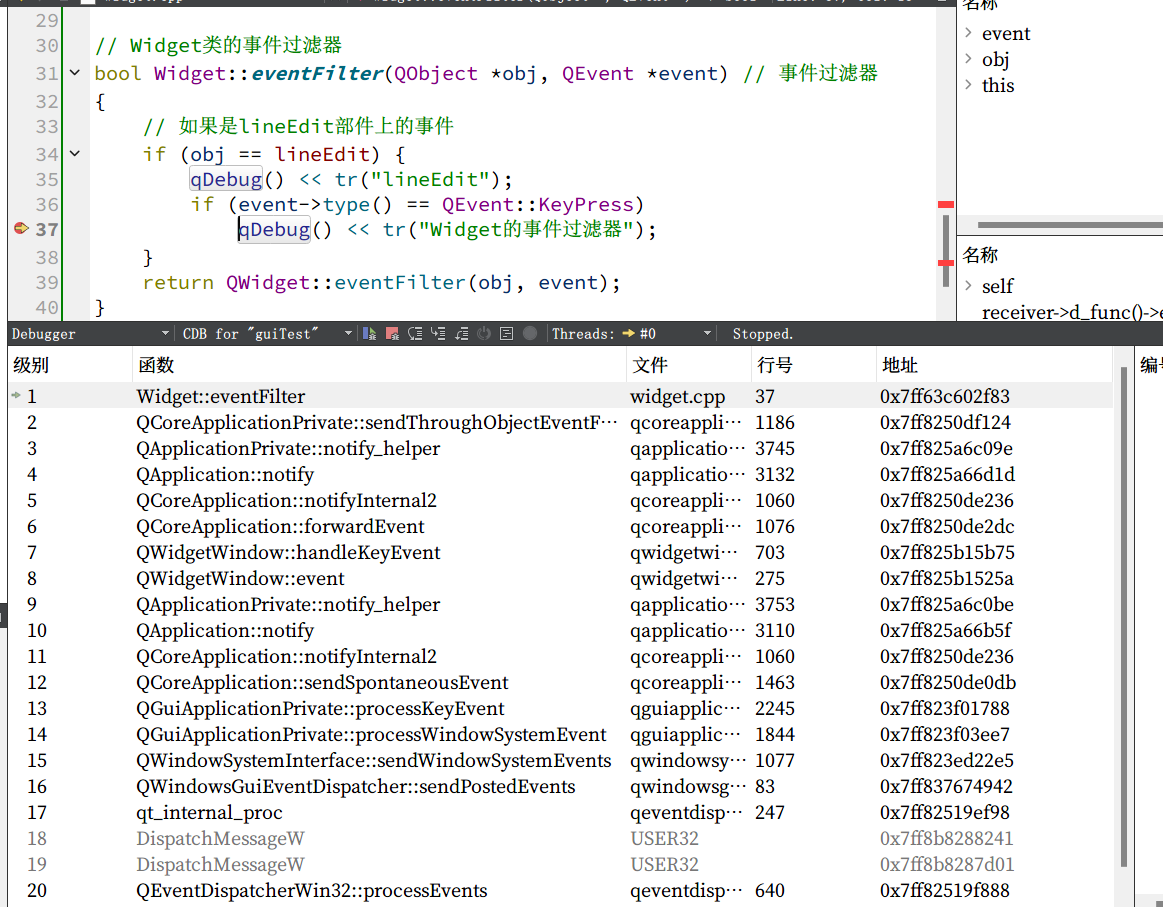Click the stack view vertical scrollbar
The height and width of the screenshot is (907, 1163).
[1124, 617]
